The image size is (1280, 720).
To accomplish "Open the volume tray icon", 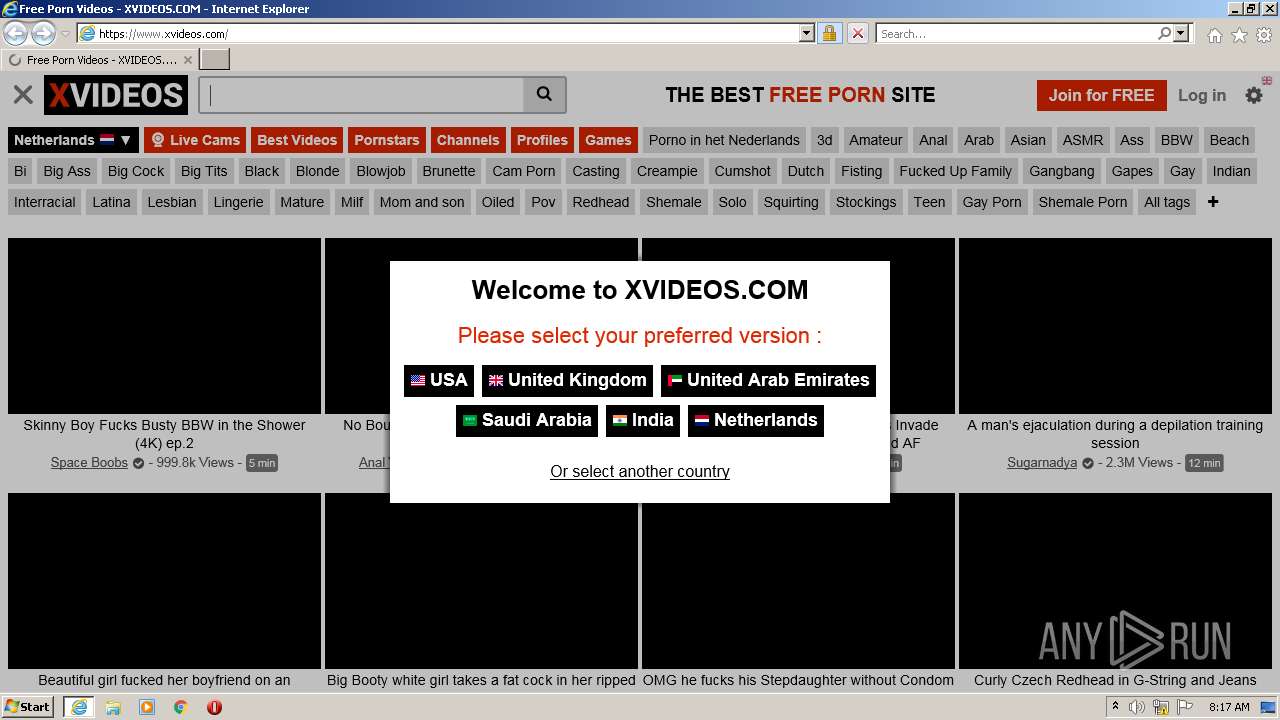I will point(1137,707).
